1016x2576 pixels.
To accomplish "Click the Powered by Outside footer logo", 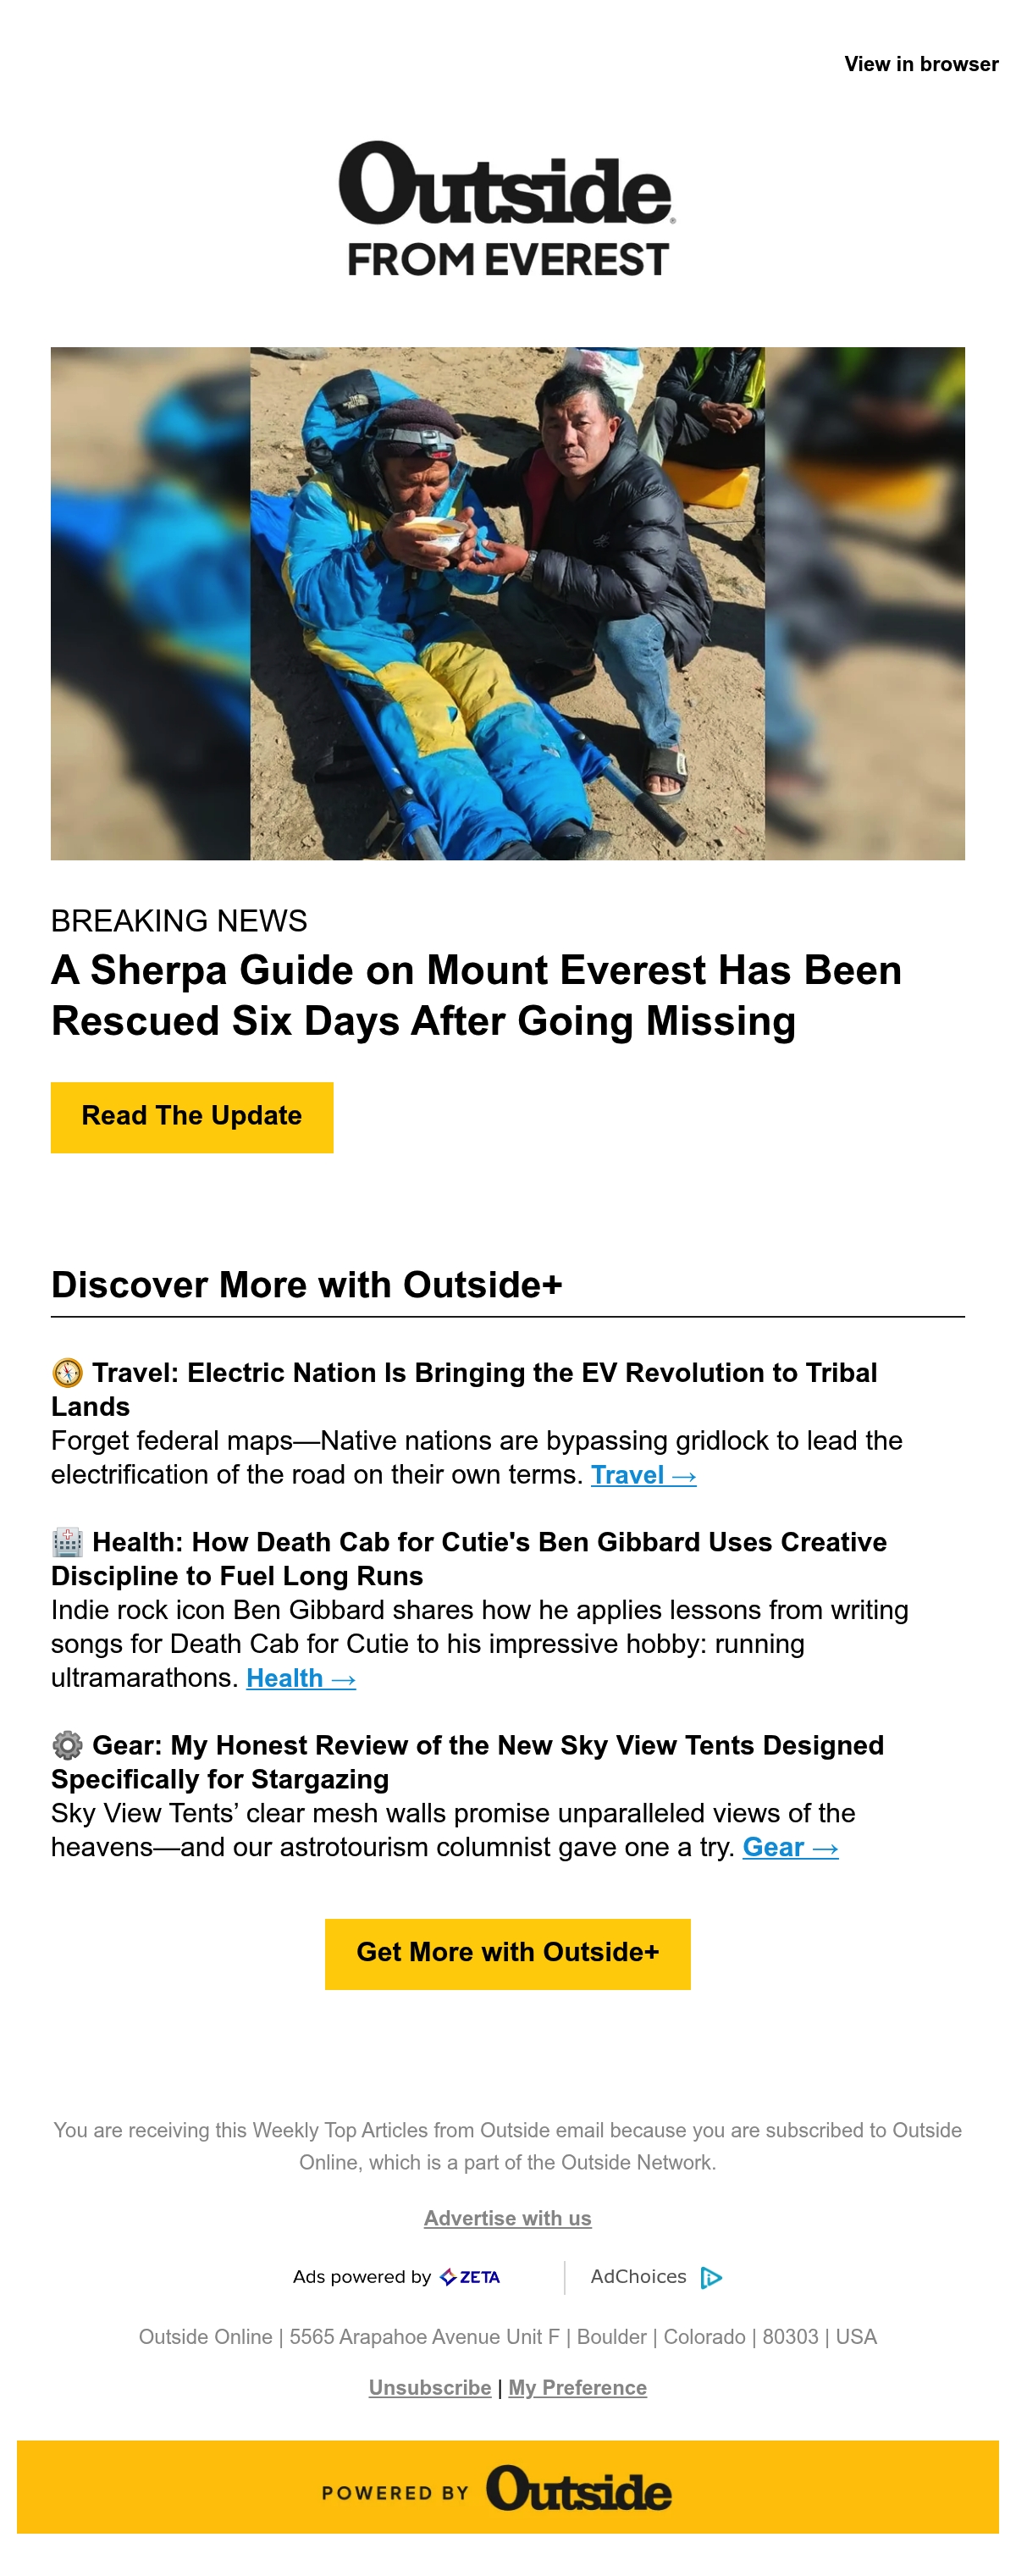I will (x=507, y=2487).
